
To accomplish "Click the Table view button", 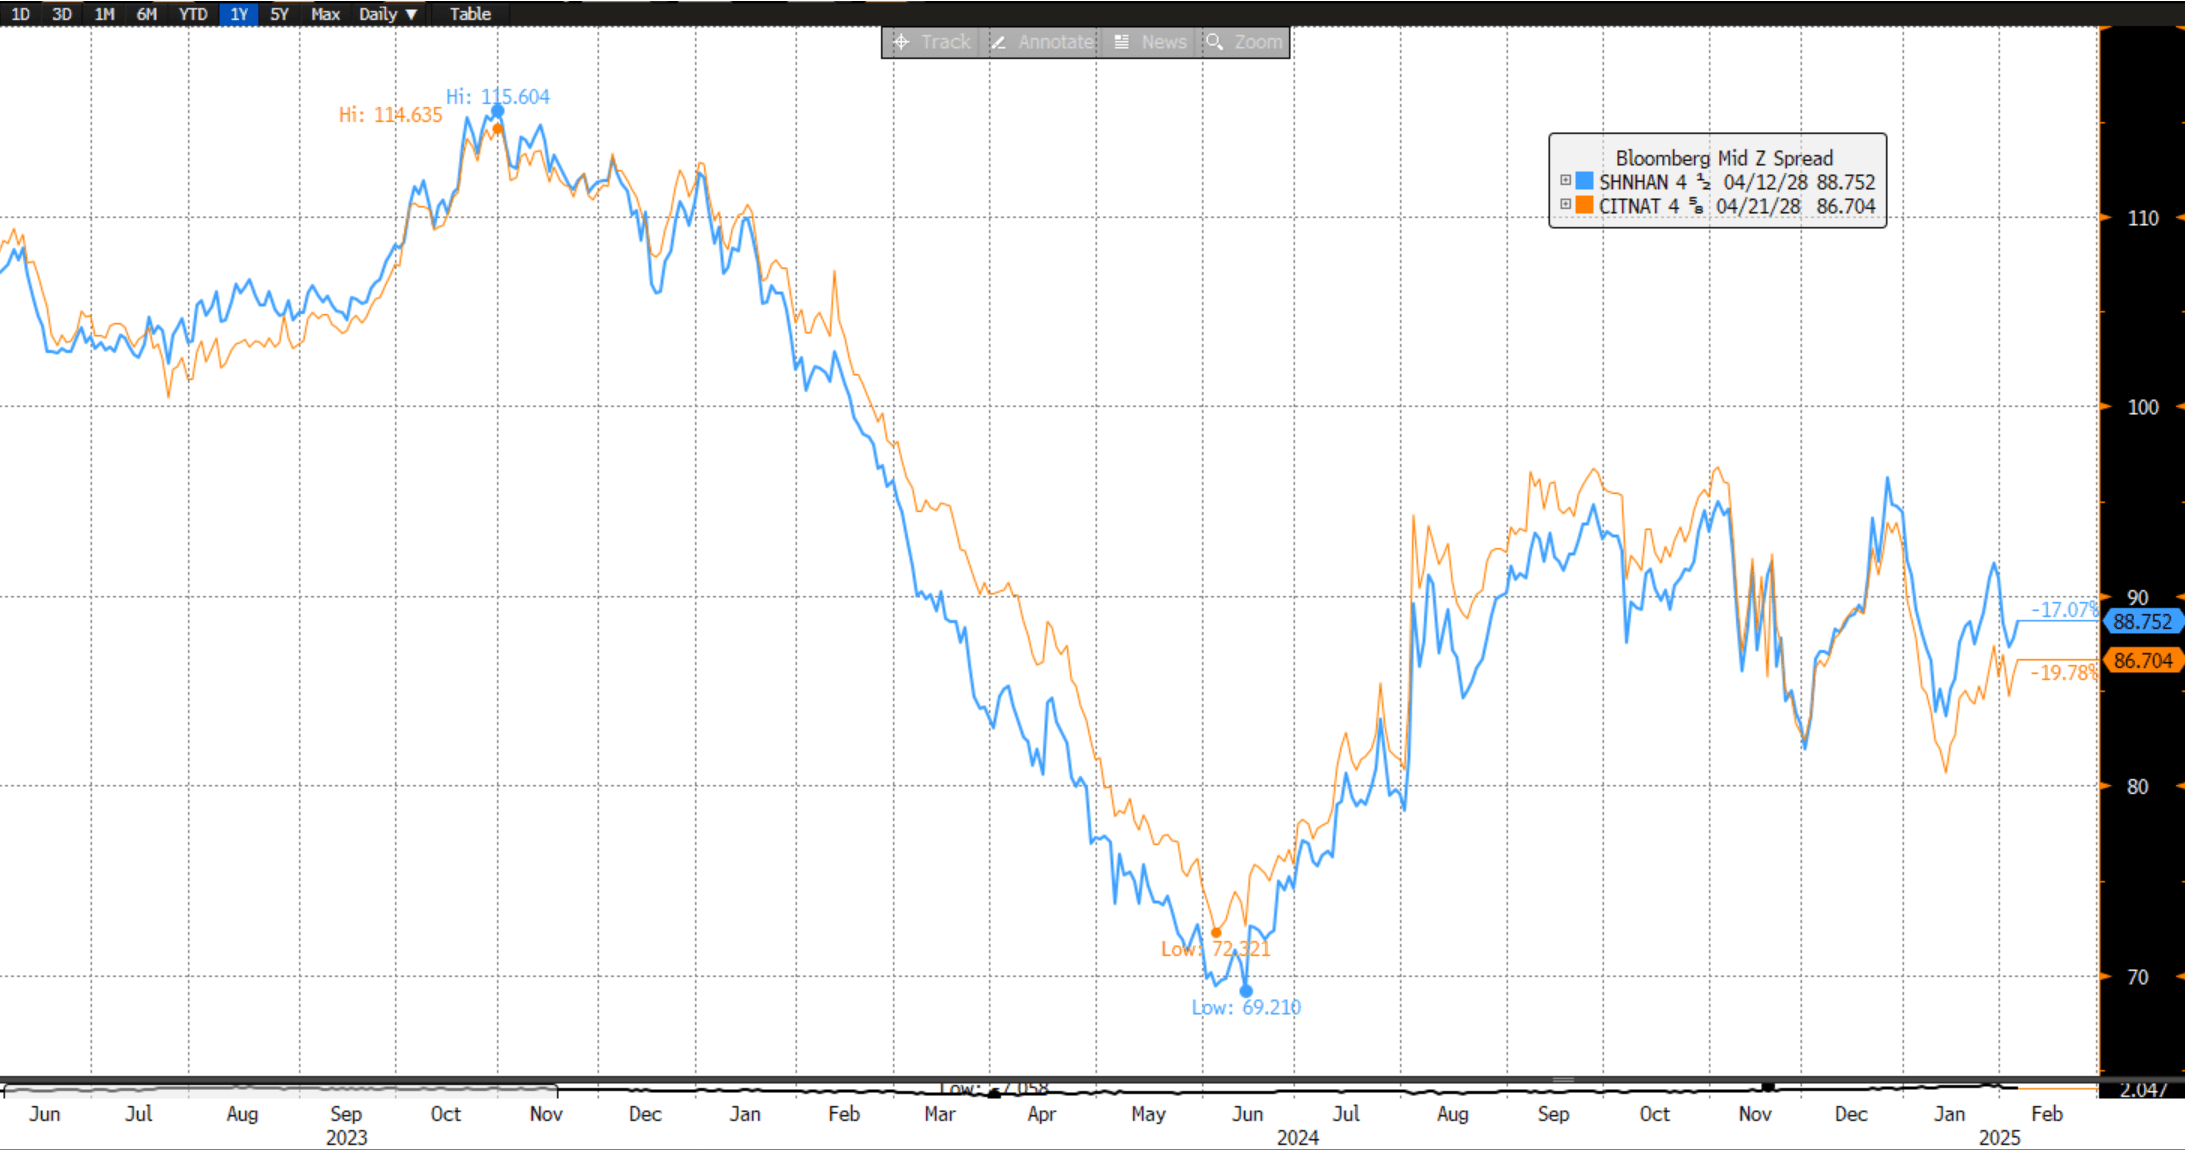I will click(470, 14).
